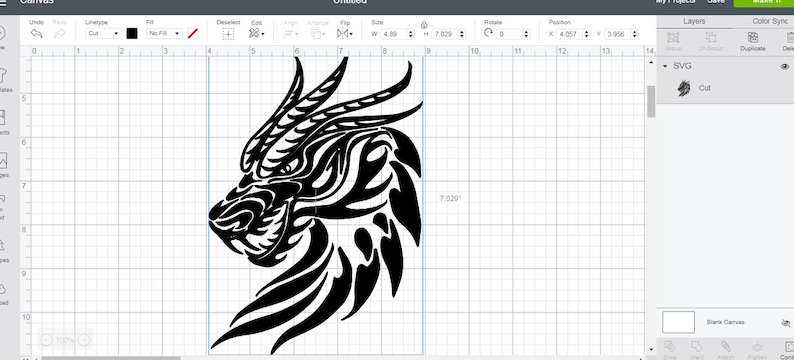Click the Undo arrow icon

(36, 33)
